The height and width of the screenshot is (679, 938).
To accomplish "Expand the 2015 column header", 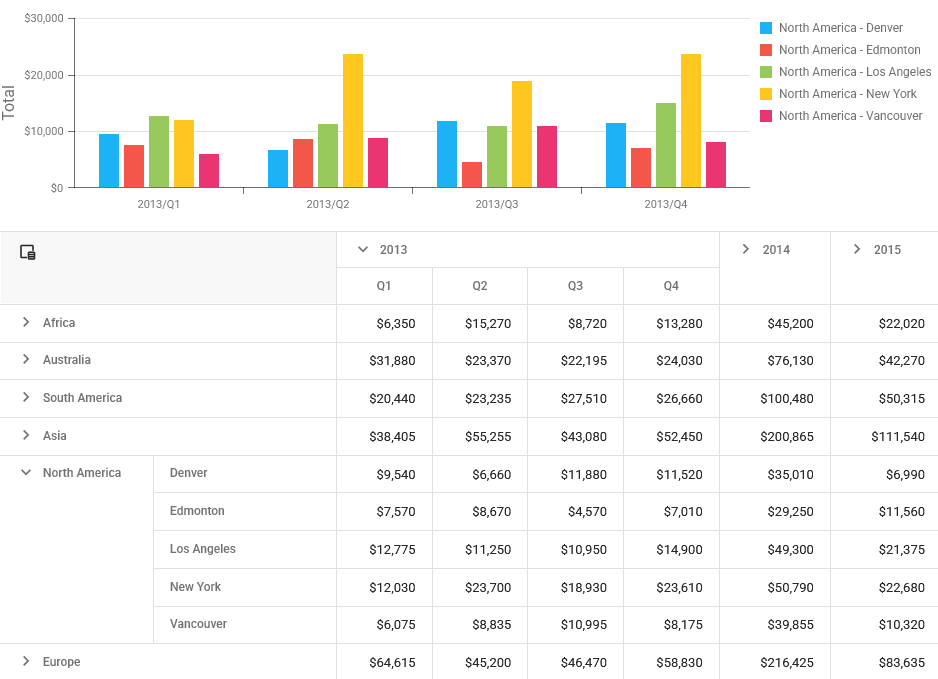I will coord(857,249).
